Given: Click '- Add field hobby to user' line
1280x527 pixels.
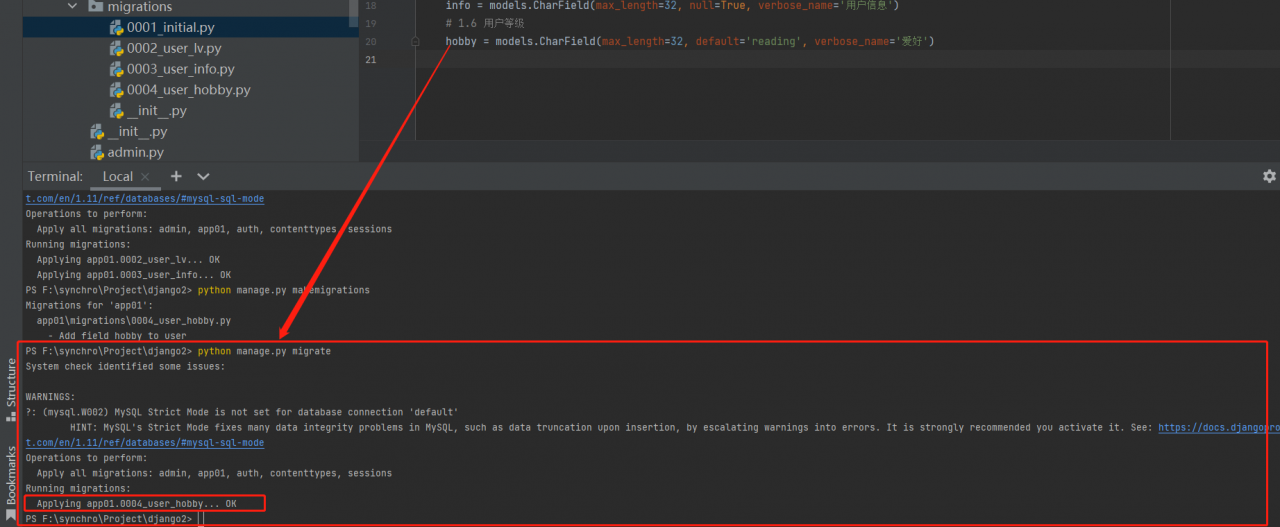Looking at the screenshot, I should [x=117, y=336].
